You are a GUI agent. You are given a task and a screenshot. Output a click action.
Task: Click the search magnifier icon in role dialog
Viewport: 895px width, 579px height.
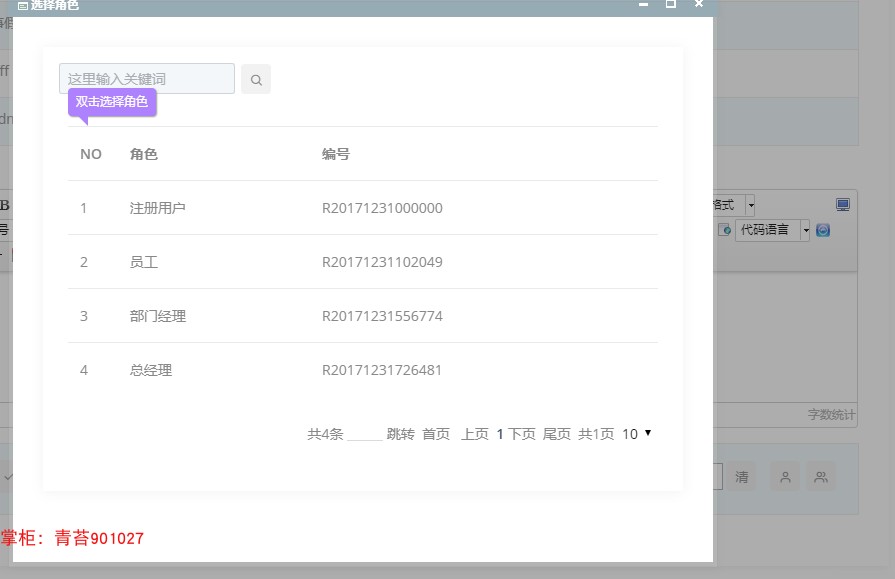click(x=256, y=79)
